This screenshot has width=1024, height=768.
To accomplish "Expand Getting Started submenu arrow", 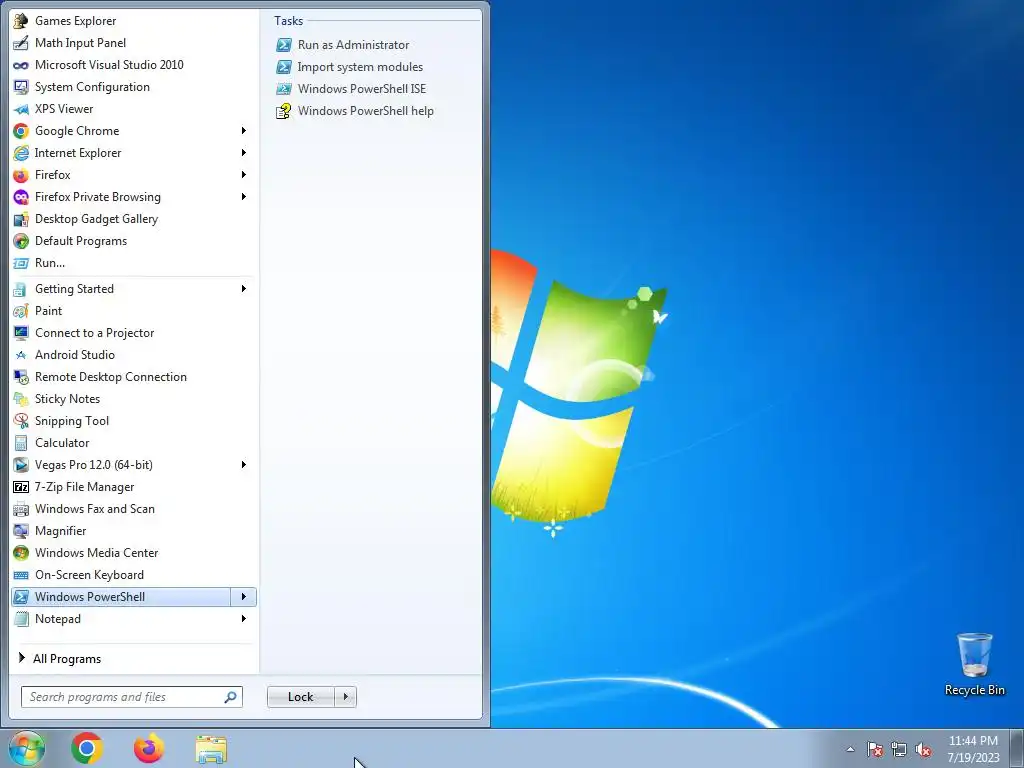I will pos(244,289).
